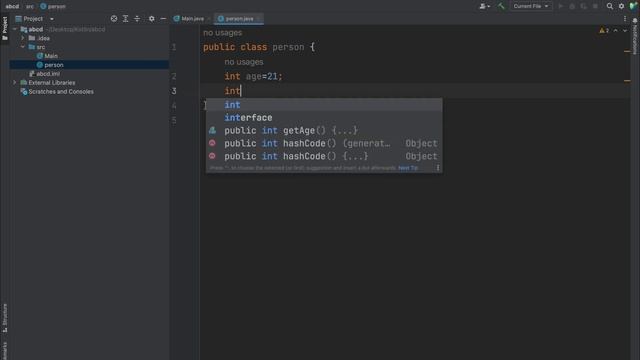This screenshot has width=640, height=360.
Task: Click 'public class person {' code line
Action: [x=259, y=47]
